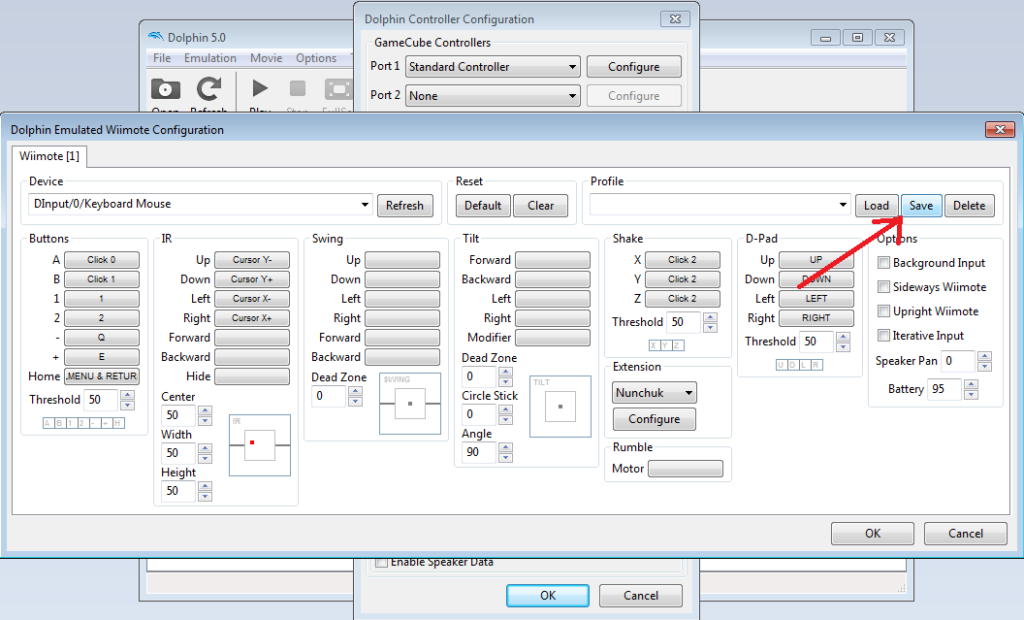This screenshot has width=1024, height=620.
Task: Open the Emulation menu
Action: (210, 58)
